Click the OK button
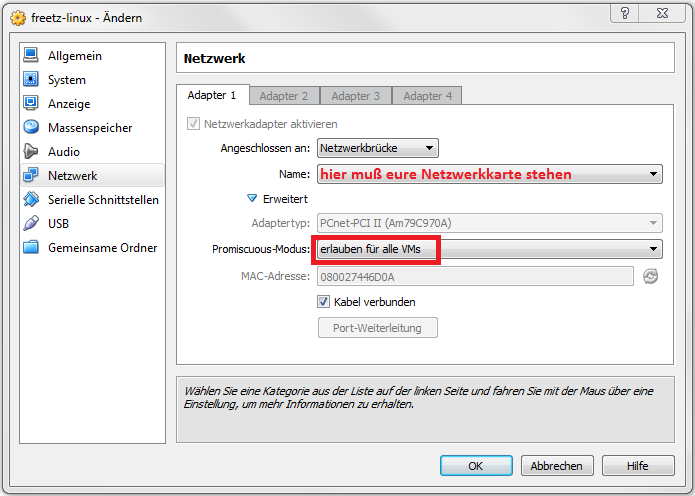 pyautogui.click(x=476, y=465)
